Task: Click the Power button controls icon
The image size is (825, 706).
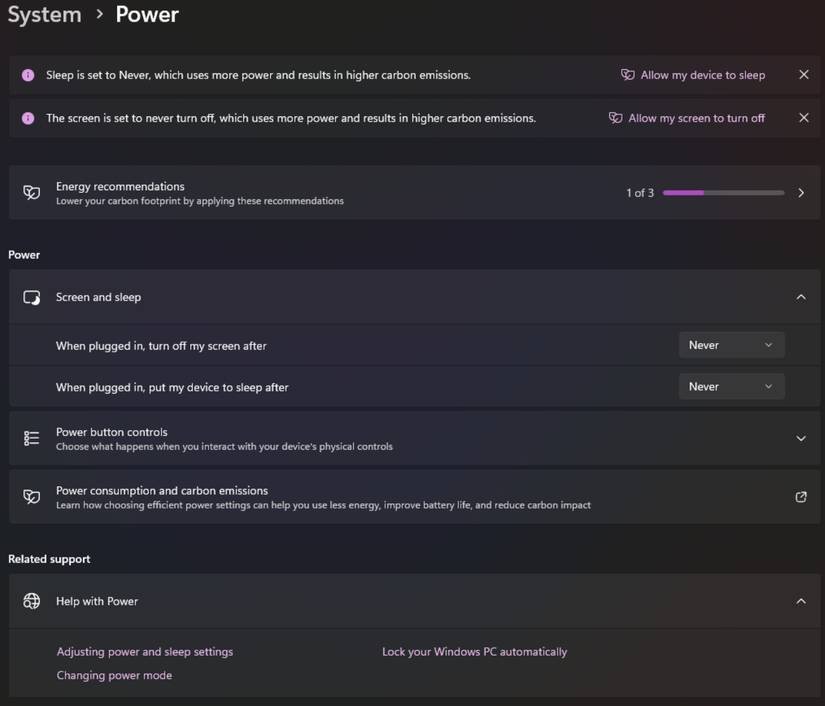Action: coord(32,438)
